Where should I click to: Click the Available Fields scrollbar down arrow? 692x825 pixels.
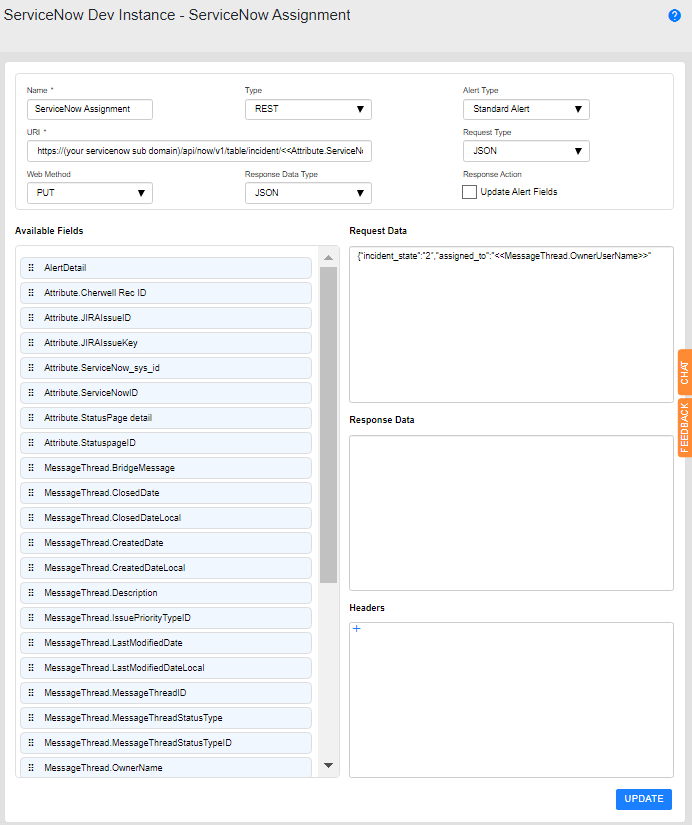pos(328,766)
